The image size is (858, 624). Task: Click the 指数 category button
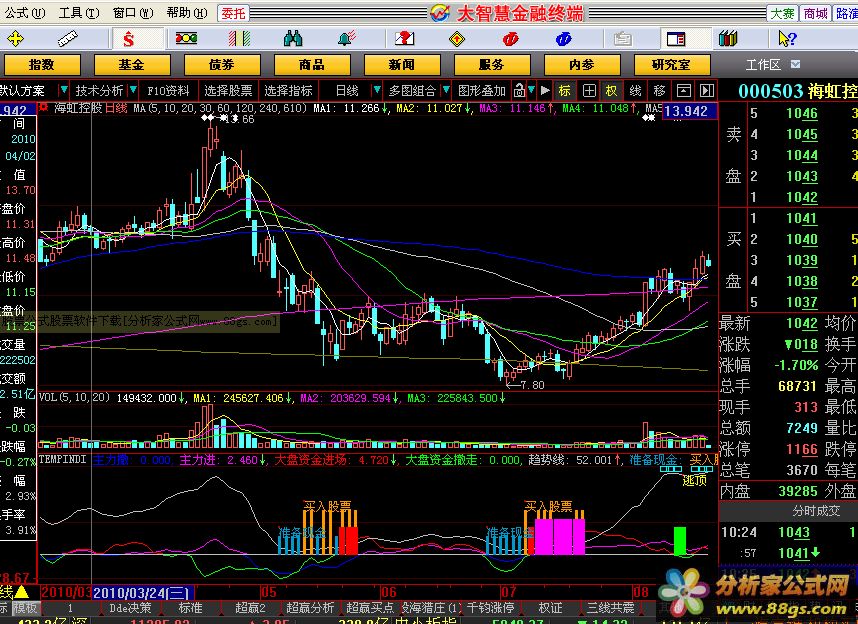click(x=42, y=65)
